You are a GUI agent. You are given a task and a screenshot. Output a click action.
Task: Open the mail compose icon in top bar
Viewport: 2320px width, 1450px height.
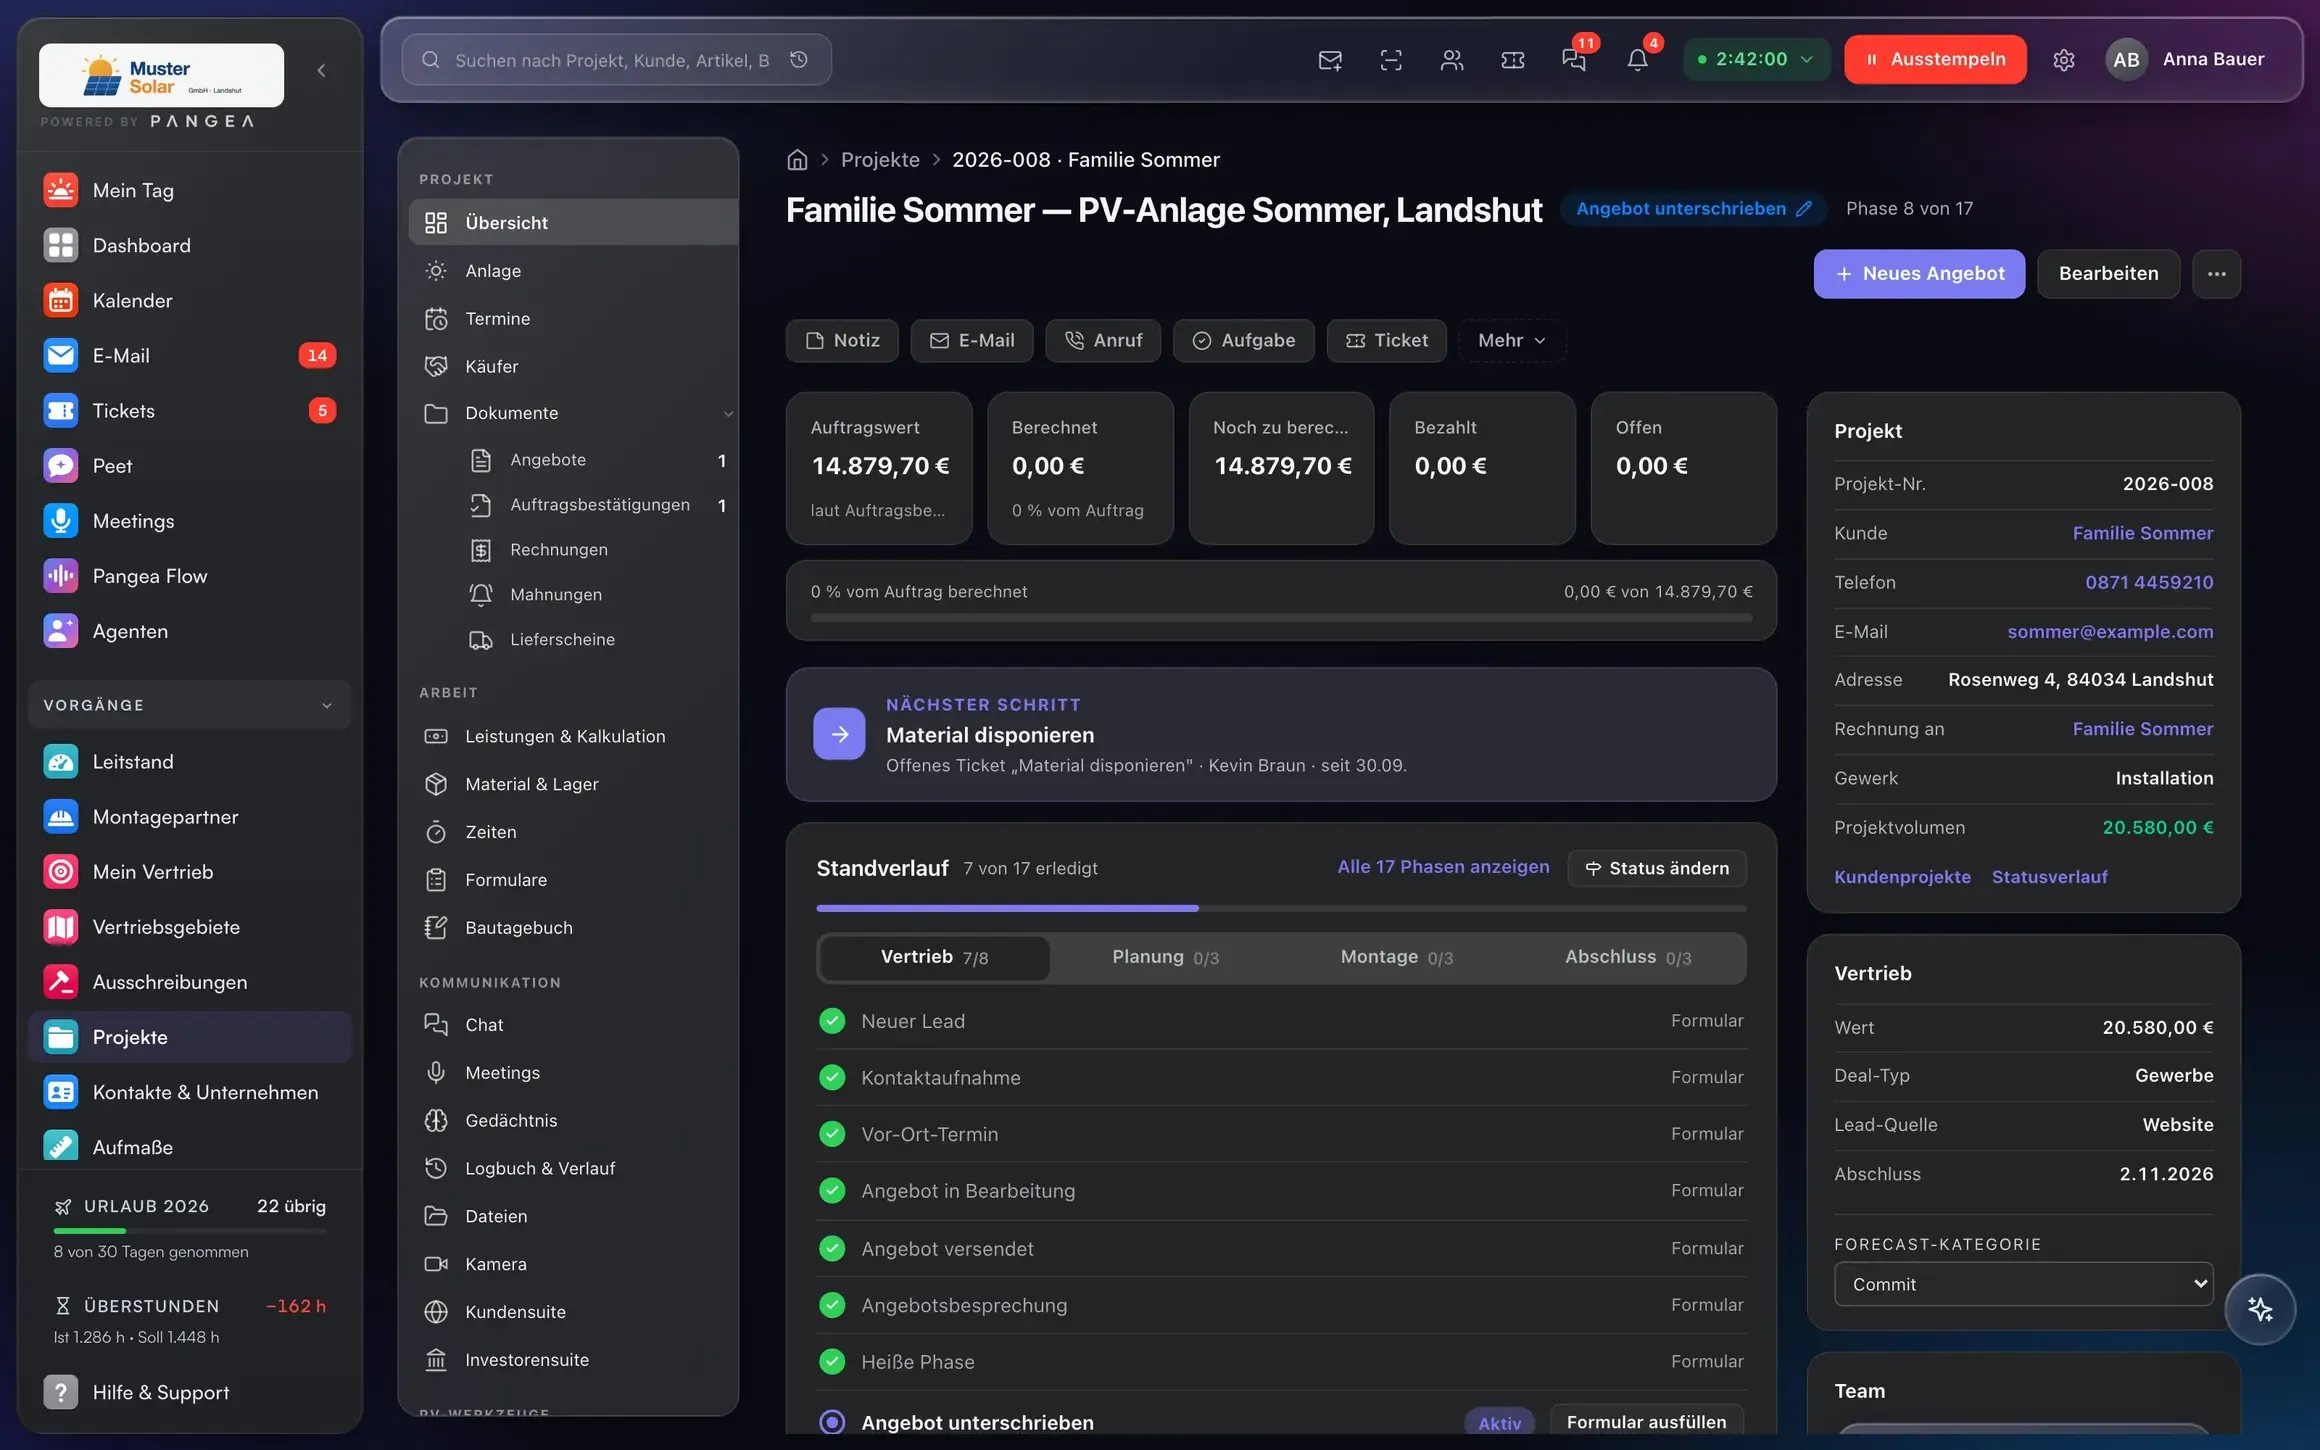pos(1330,60)
